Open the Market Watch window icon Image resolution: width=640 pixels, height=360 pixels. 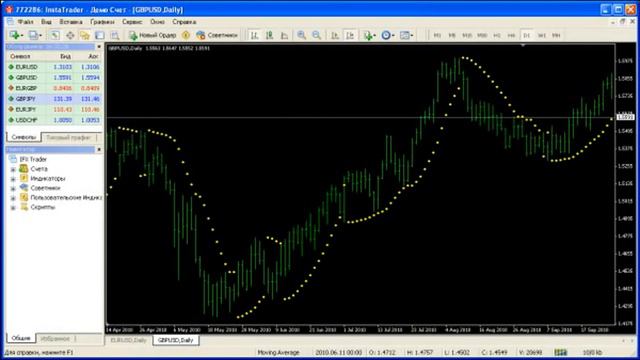point(55,36)
